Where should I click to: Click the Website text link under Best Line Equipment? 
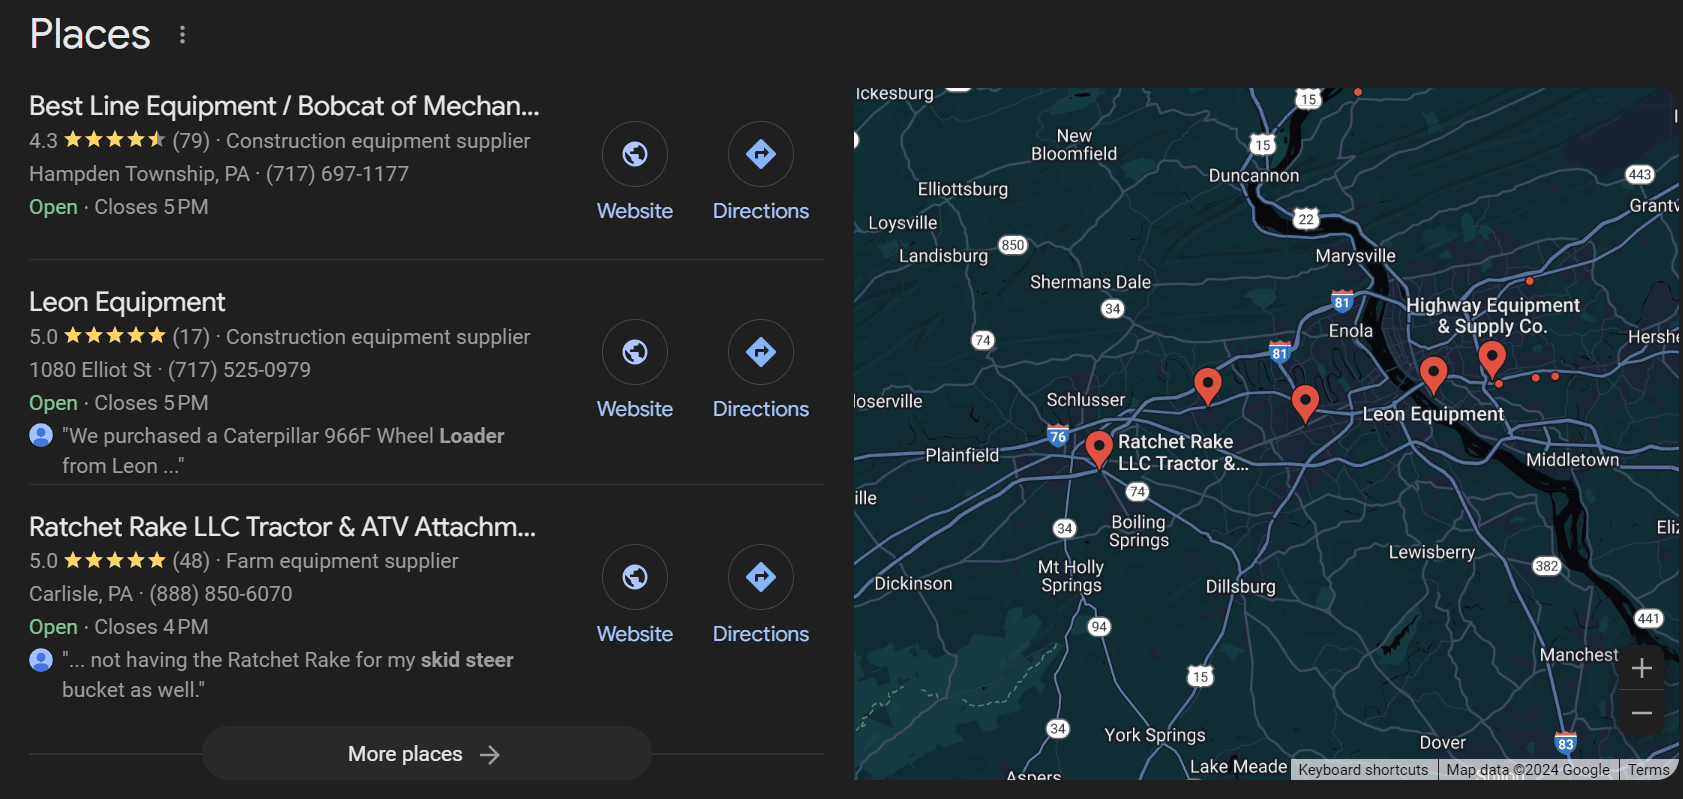click(635, 211)
